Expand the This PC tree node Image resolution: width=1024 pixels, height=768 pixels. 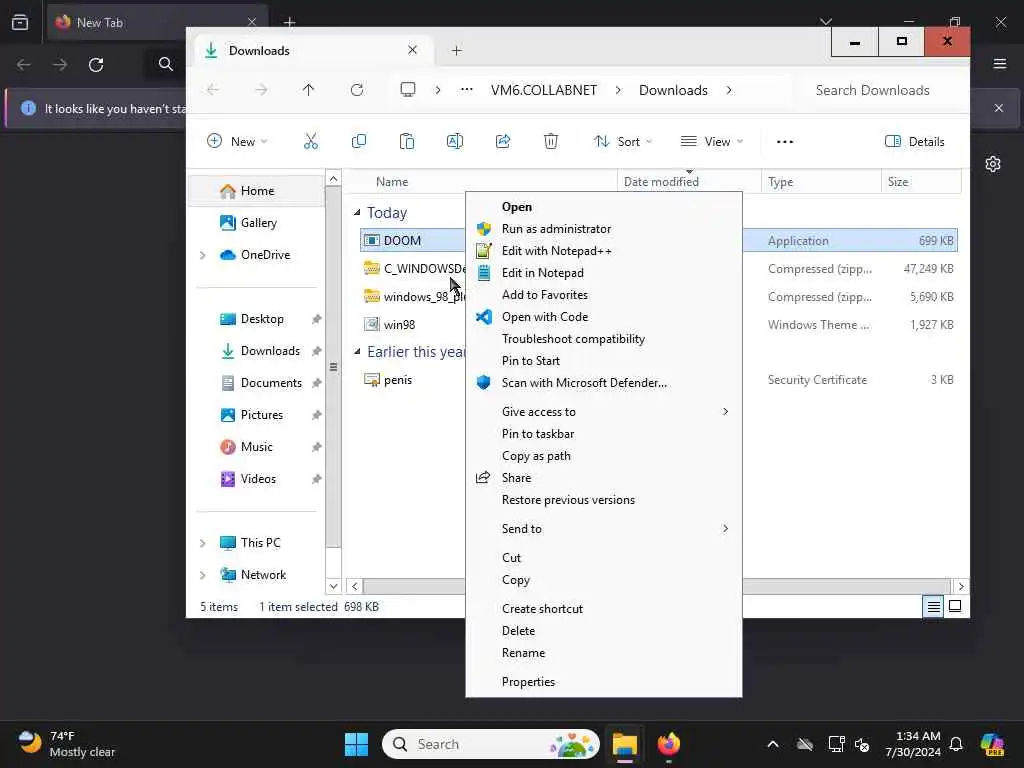point(202,543)
